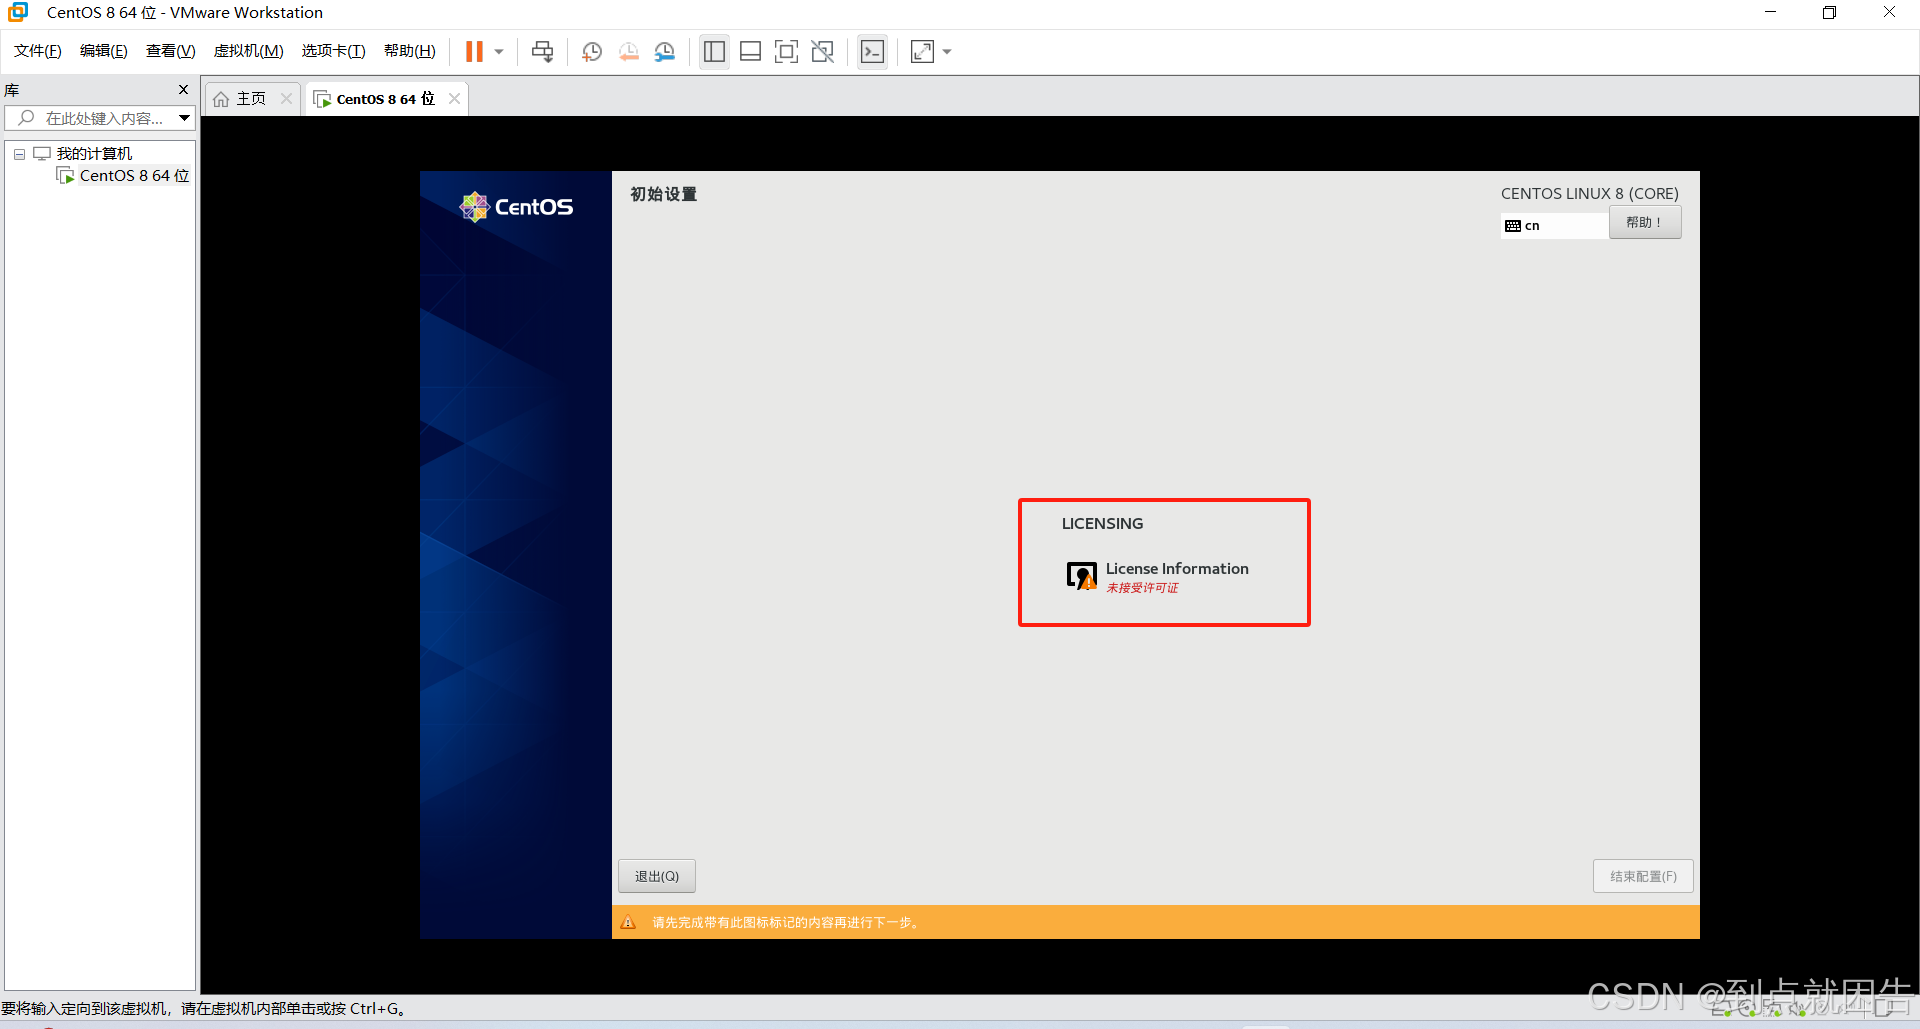
Task: Close the 主页 tab
Action: 287,98
